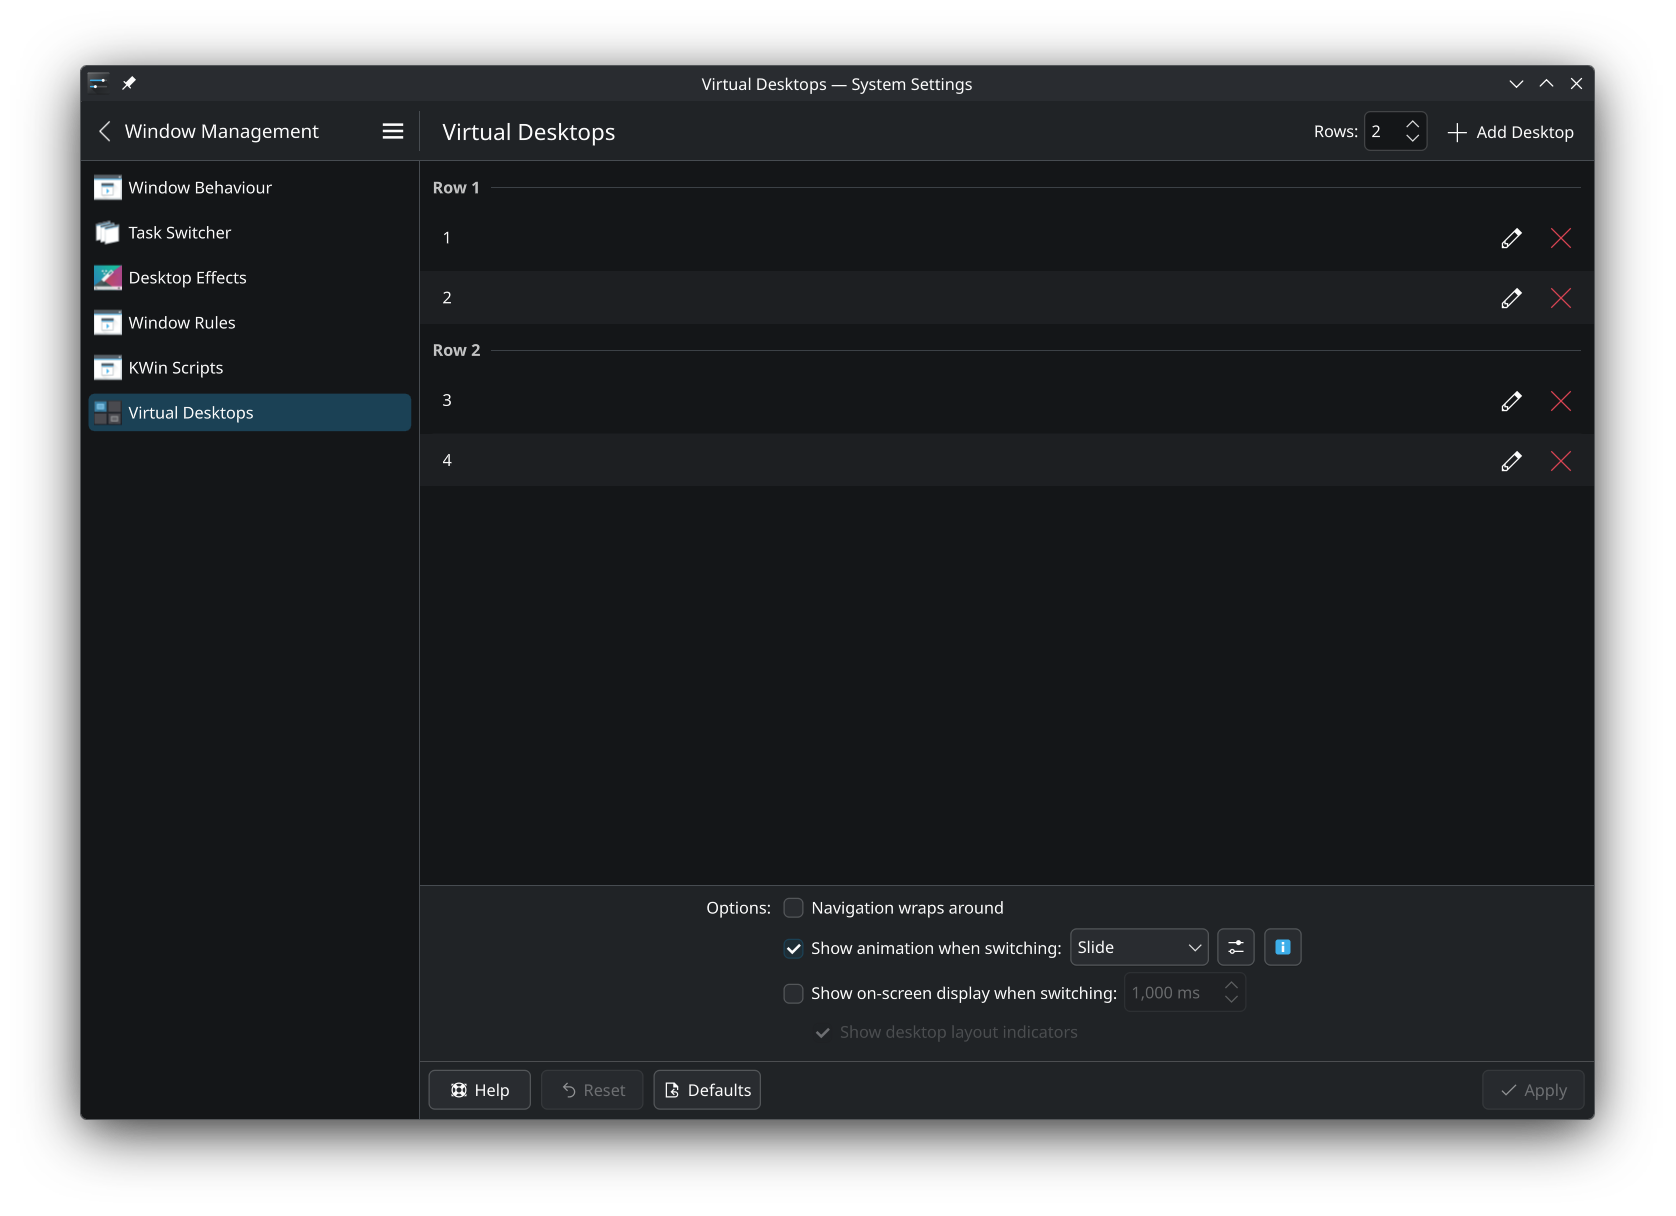Remove desktop 1 using its red X

tap(1560, 238)
